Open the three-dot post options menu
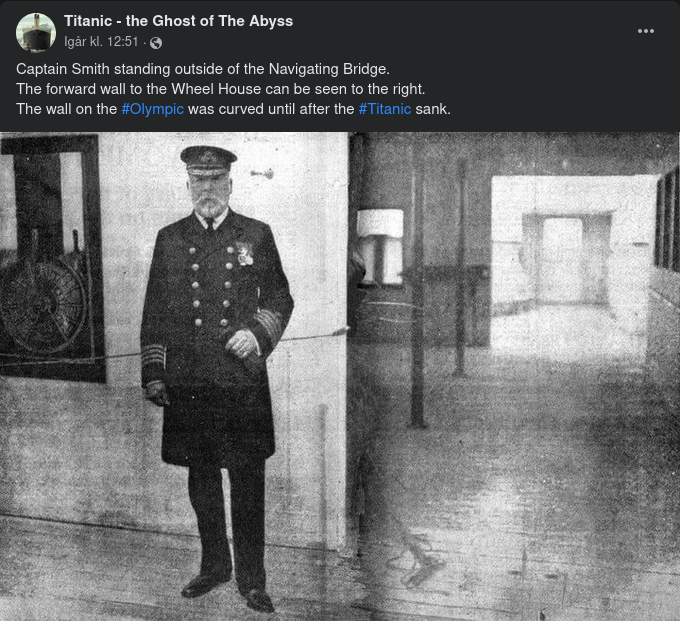This screenshot has width=680, height=621. [x=645, y=31]
